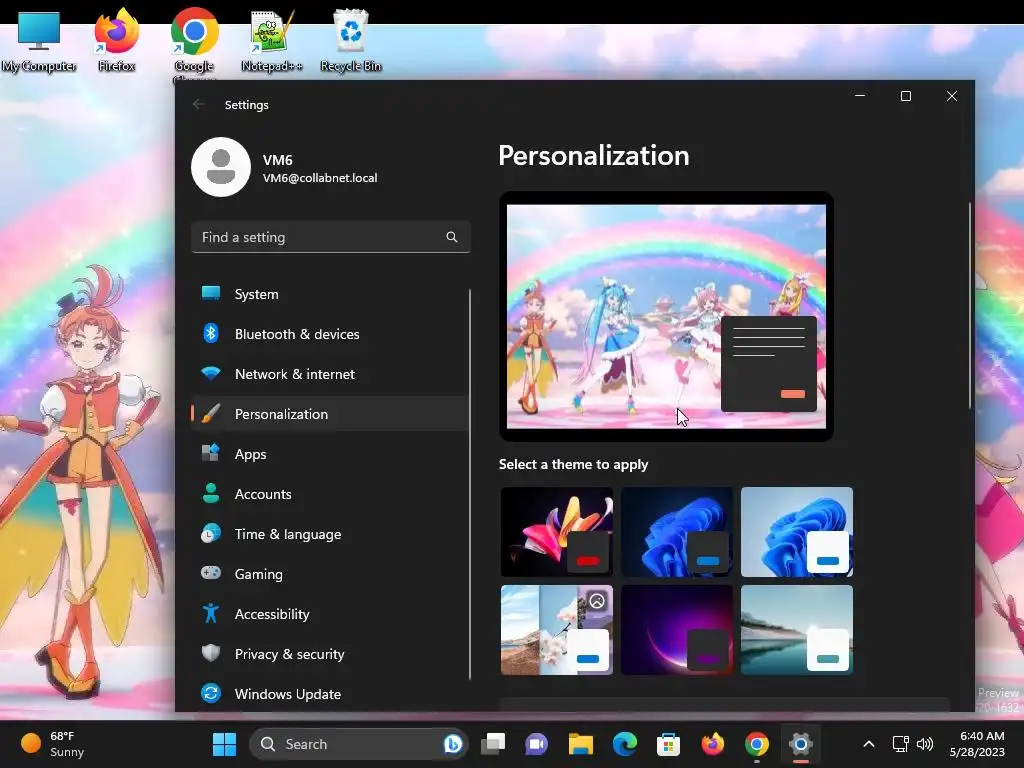Apply the purple glow dark theme
This screenshot has width=1024, height=768.
[677, 630]
